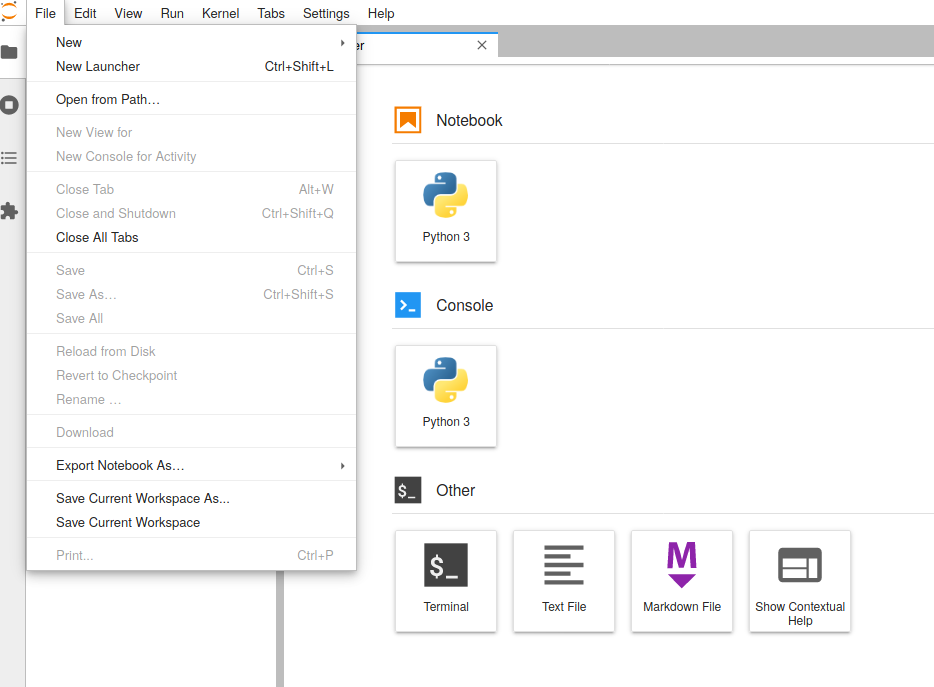
Task: Close the Launcher tab
Action: pos(482,45)
